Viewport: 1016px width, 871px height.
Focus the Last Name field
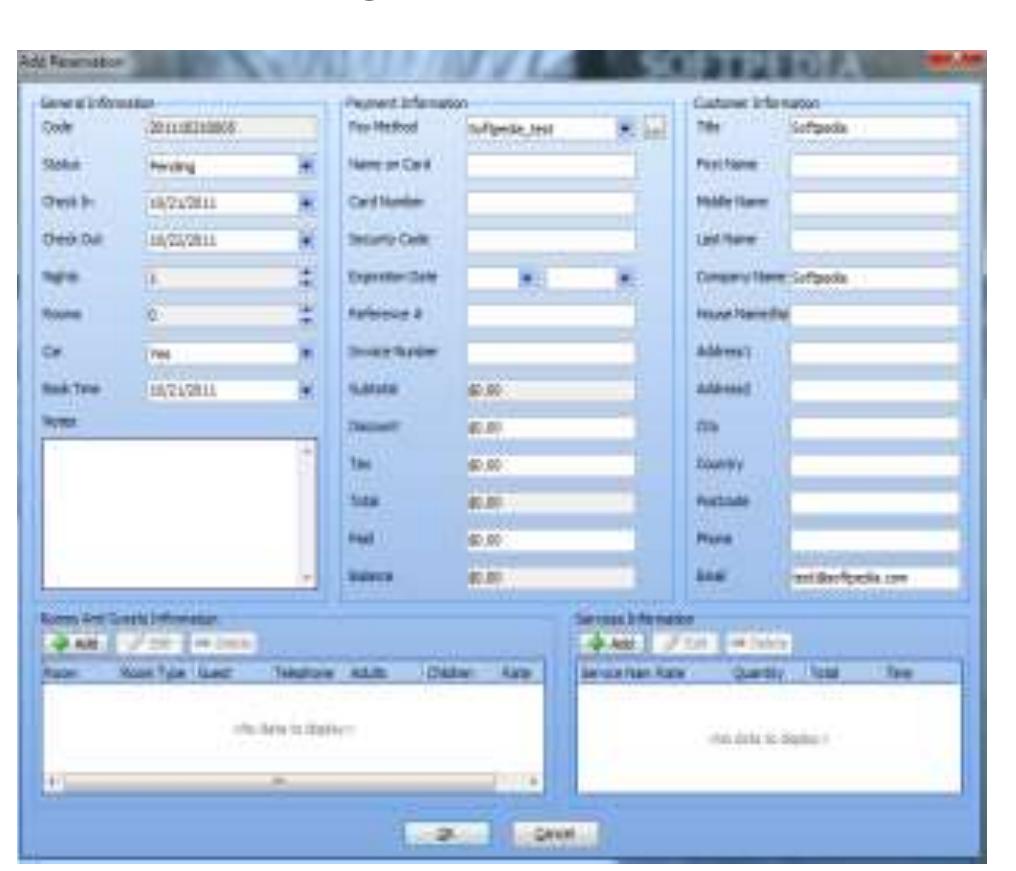874,240
